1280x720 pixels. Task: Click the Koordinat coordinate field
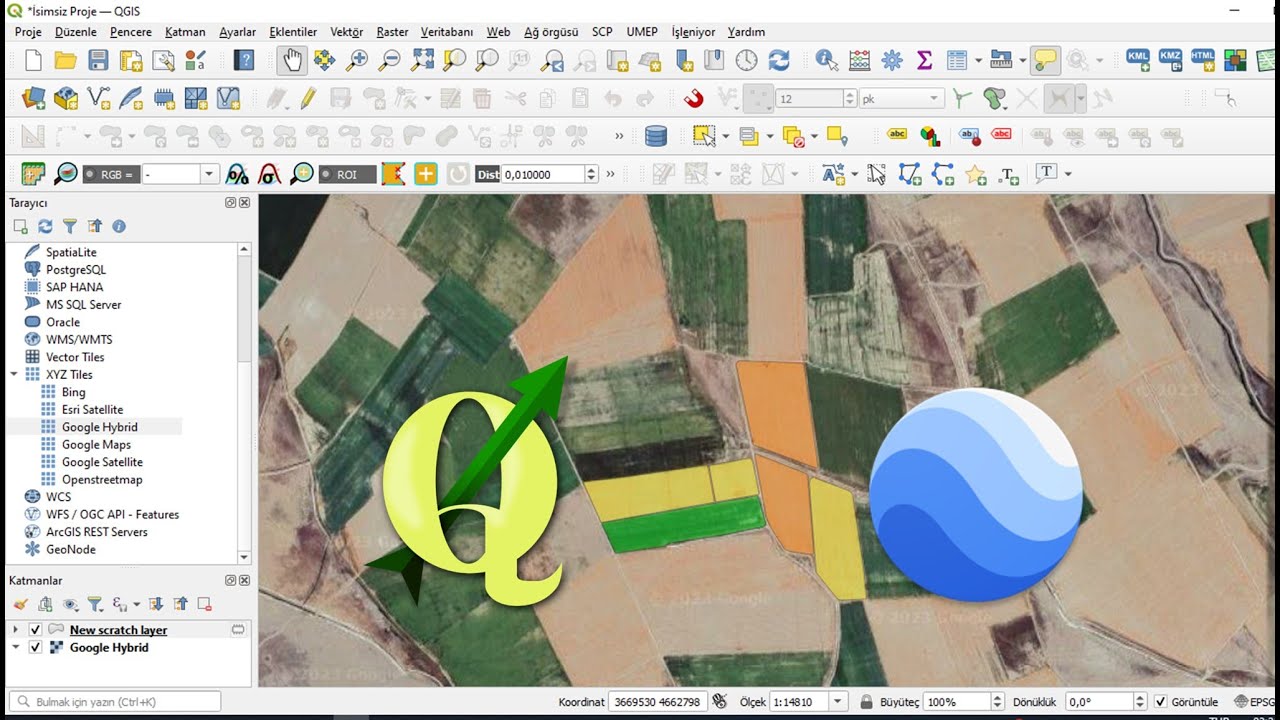click(658, 702)
